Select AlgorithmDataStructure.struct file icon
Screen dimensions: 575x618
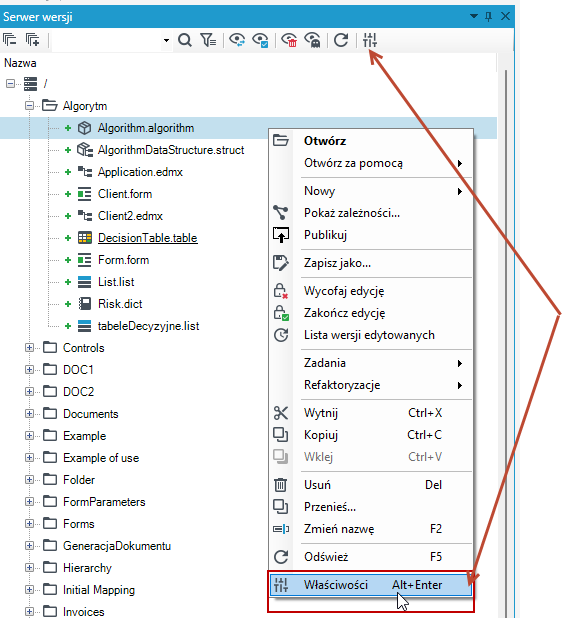84,150
